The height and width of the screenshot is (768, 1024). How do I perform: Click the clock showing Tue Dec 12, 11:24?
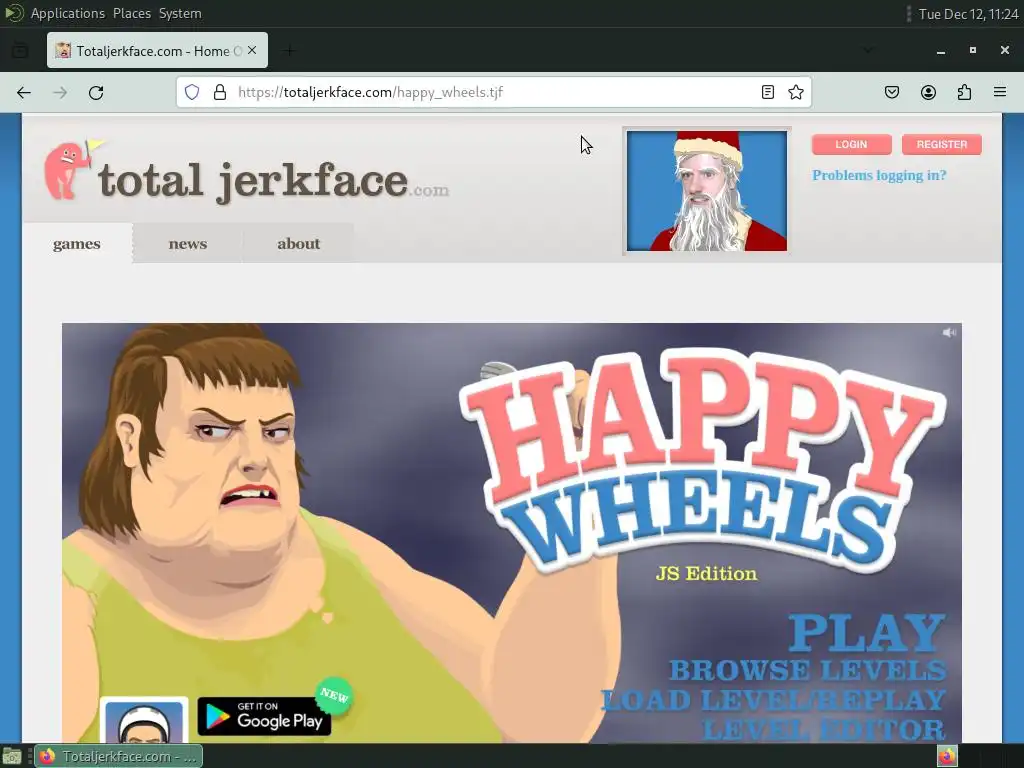968,14
